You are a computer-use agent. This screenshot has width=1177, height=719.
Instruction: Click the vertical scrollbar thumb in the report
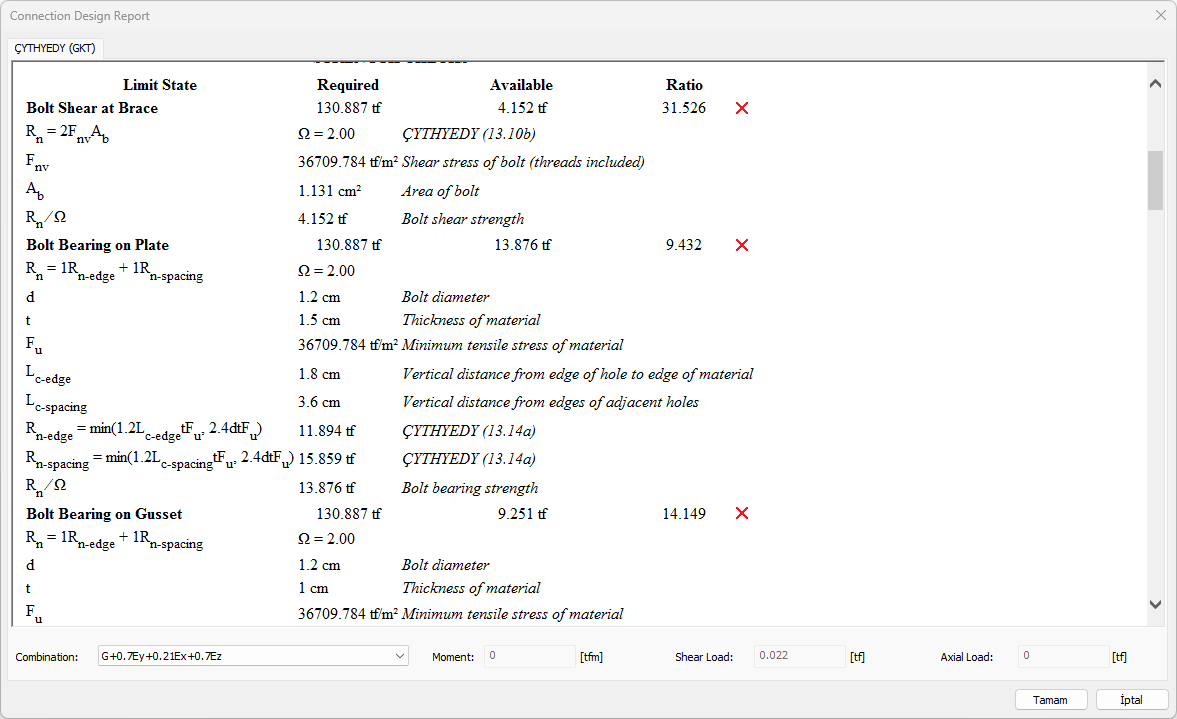(1155, 180)
